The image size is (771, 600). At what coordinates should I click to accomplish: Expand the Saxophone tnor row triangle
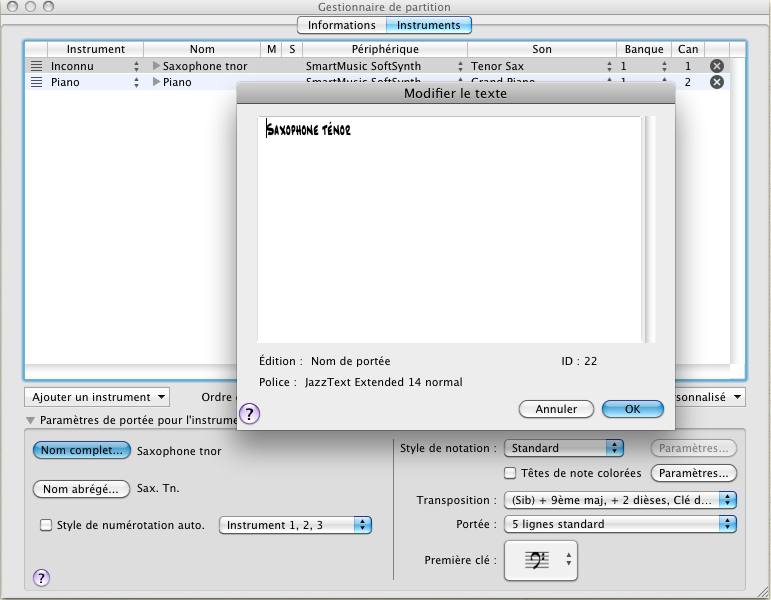[156, 66]
